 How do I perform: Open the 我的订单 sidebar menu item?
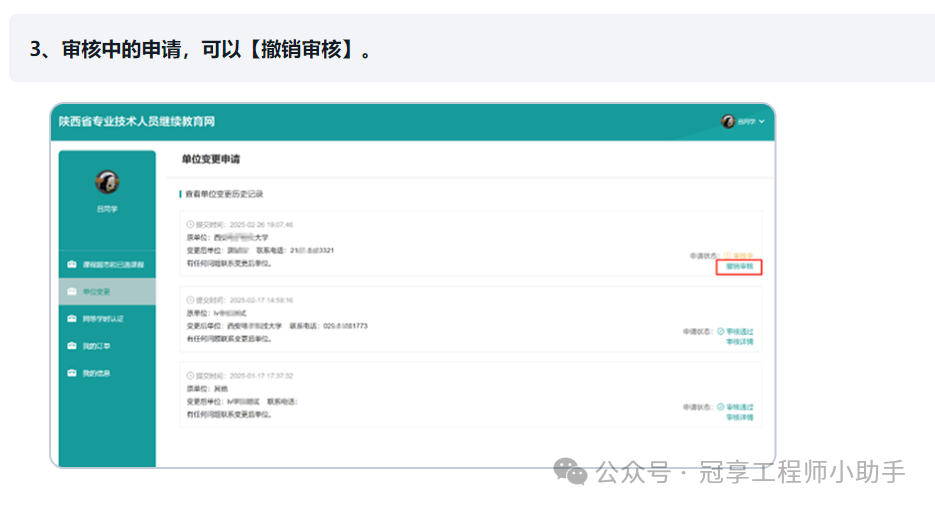(107, 346)
